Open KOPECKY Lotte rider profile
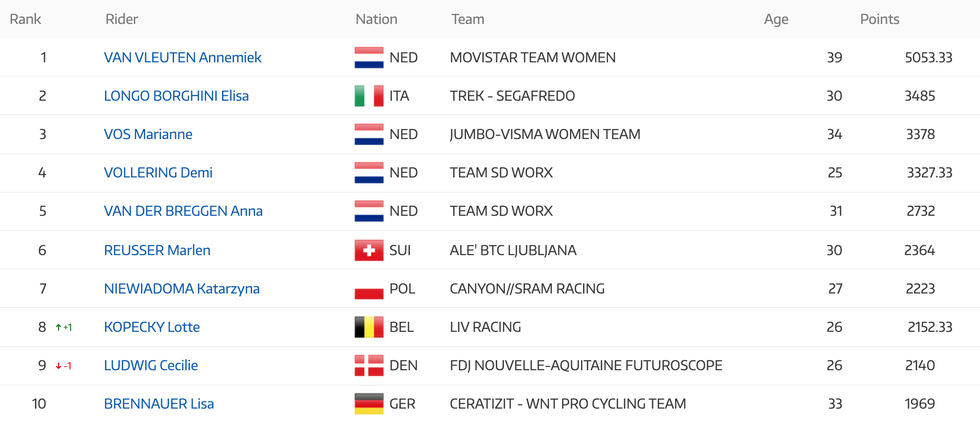Viewport: 980px width, 423px height. tap(152, 327)
